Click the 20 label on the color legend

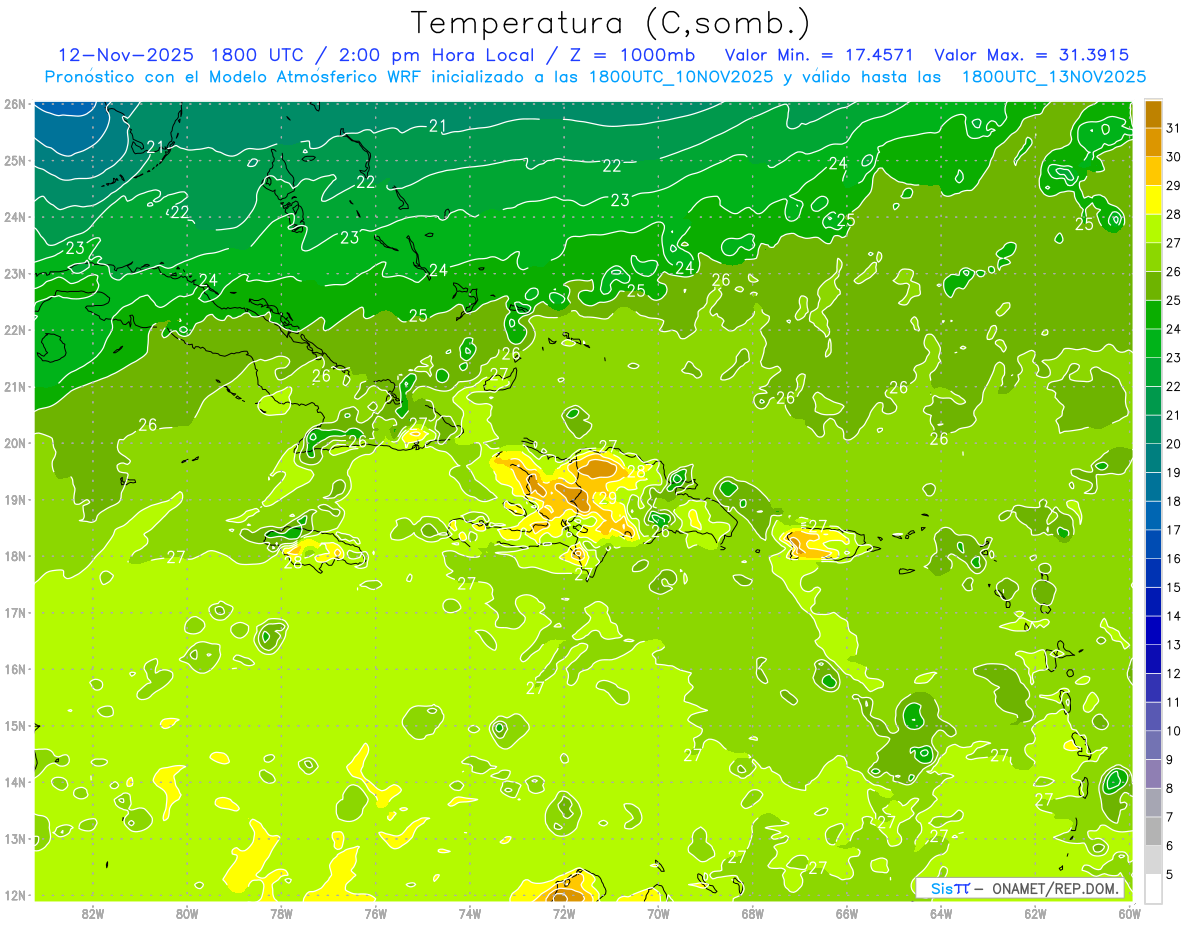(x=1173, y=444)
